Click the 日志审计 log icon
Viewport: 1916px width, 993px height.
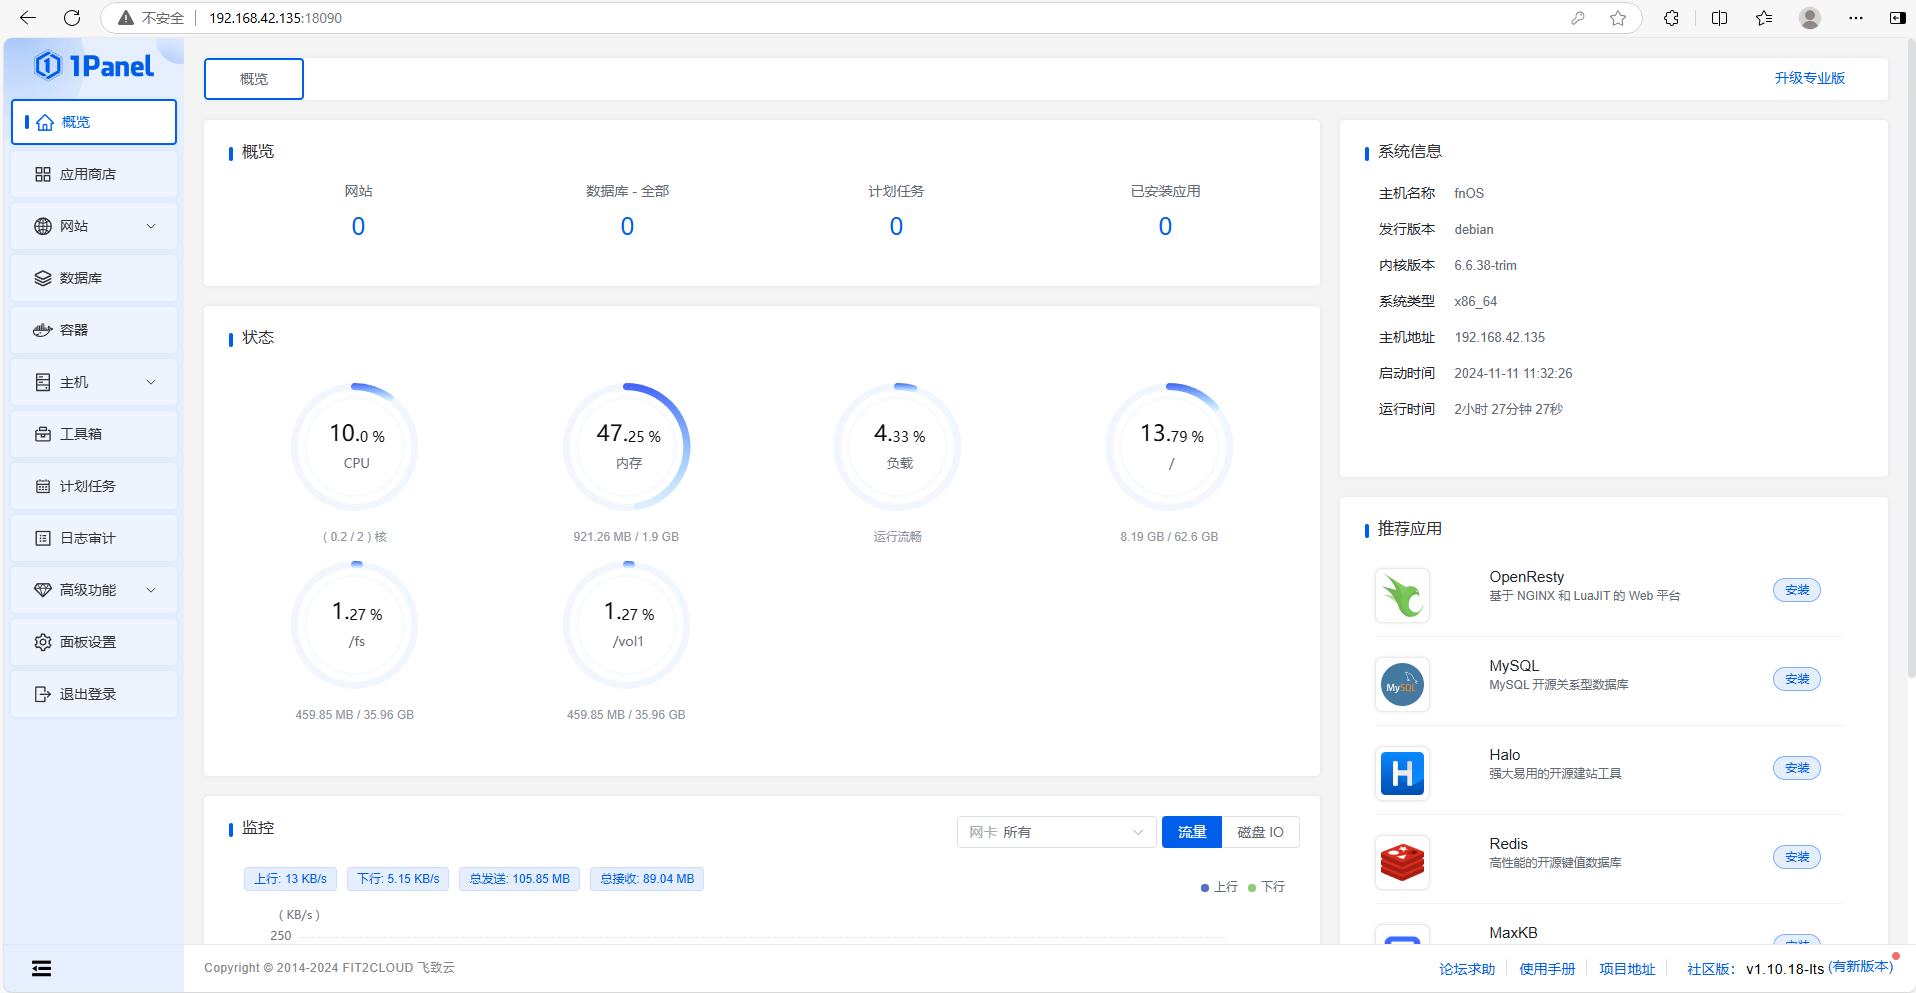[43, 538]
